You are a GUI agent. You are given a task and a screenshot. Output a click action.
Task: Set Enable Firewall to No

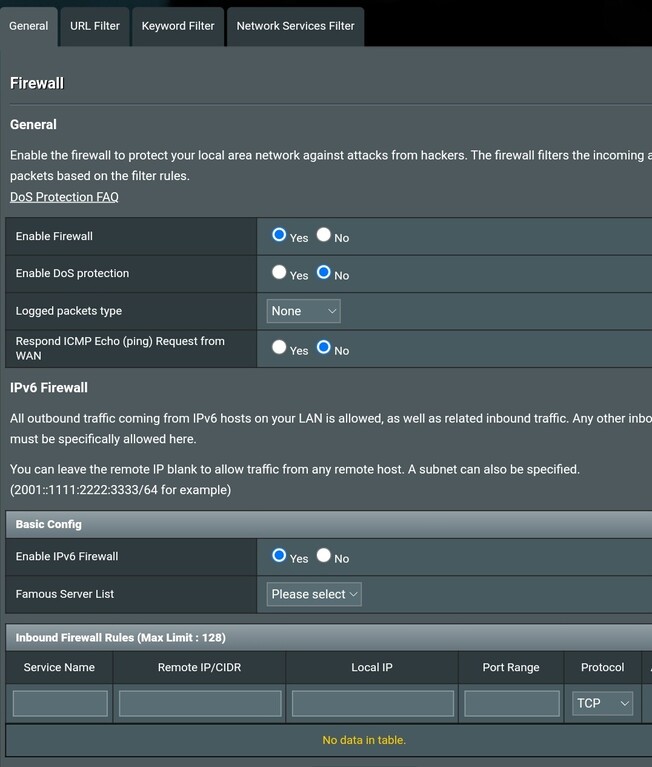tap(324, 235)
